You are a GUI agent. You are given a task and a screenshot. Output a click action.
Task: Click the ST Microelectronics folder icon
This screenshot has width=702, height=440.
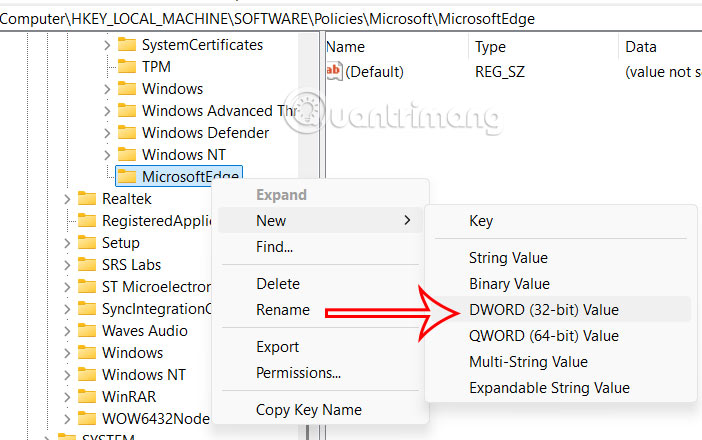pos(87,286)
